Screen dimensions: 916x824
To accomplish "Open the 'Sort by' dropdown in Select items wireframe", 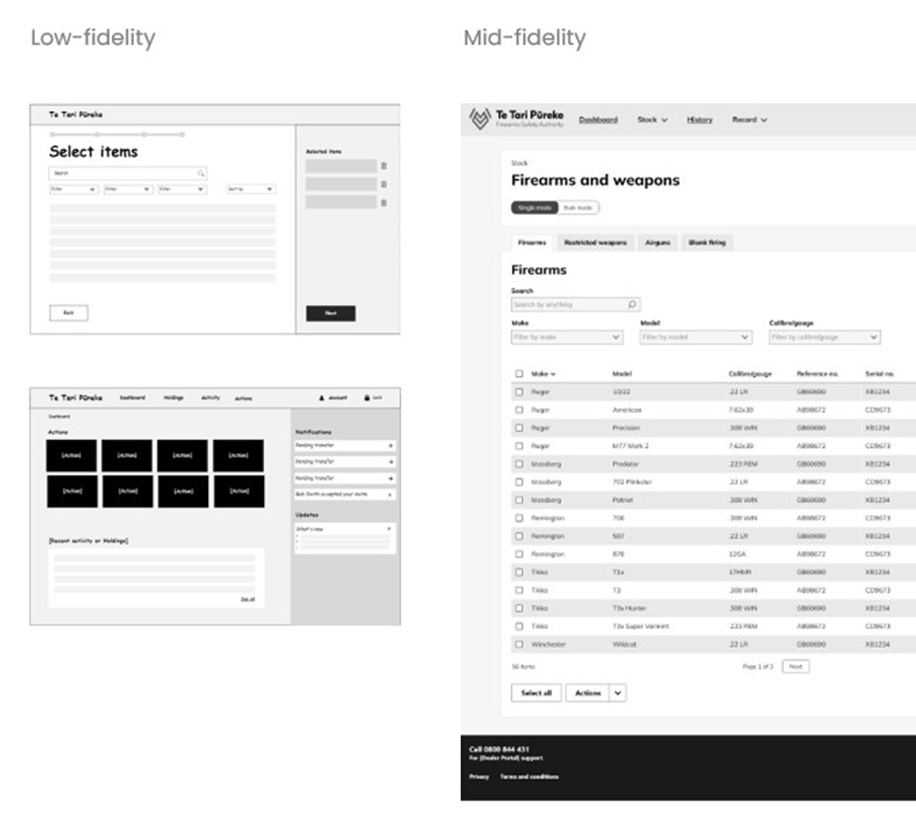I will [x=251, y=189].
